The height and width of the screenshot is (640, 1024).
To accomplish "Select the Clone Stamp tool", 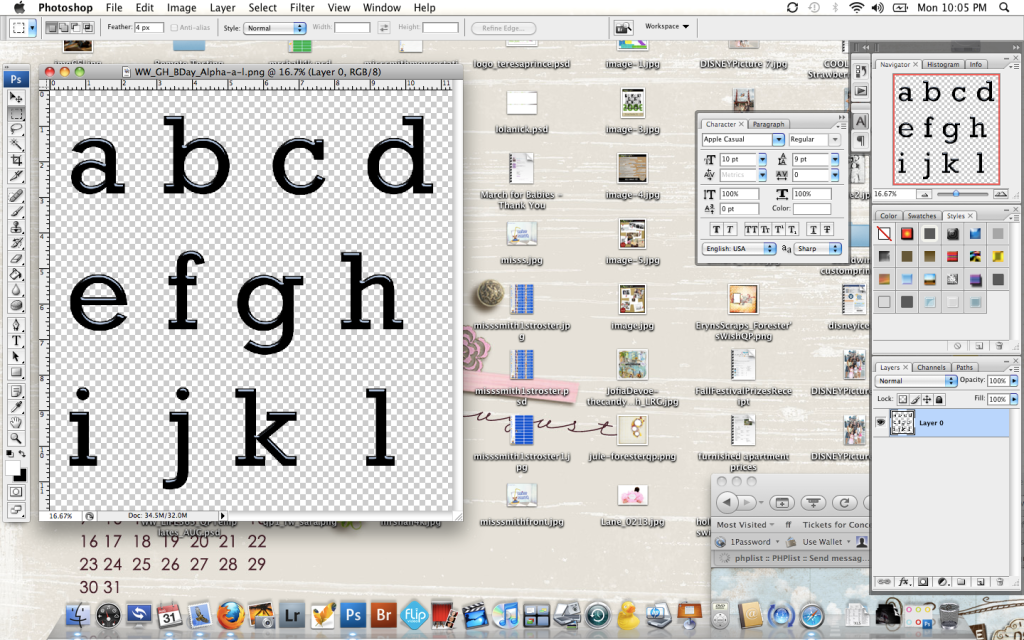I will click(16, 227).
